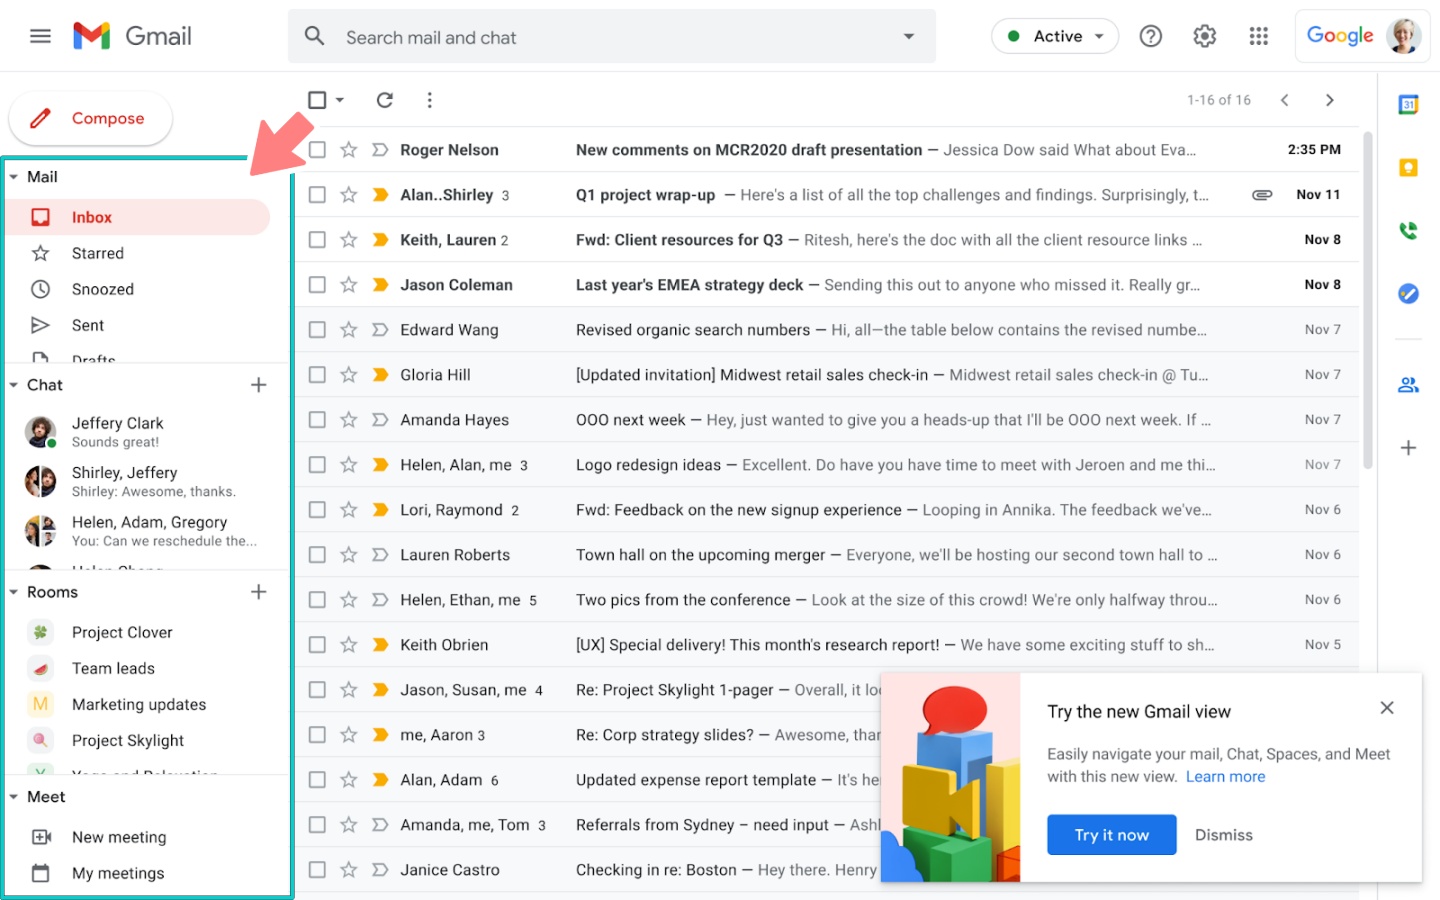Open the phone Voice side panel icon
The image size is (1440, 900).
pyautogui.click(x=1408, y=231)
